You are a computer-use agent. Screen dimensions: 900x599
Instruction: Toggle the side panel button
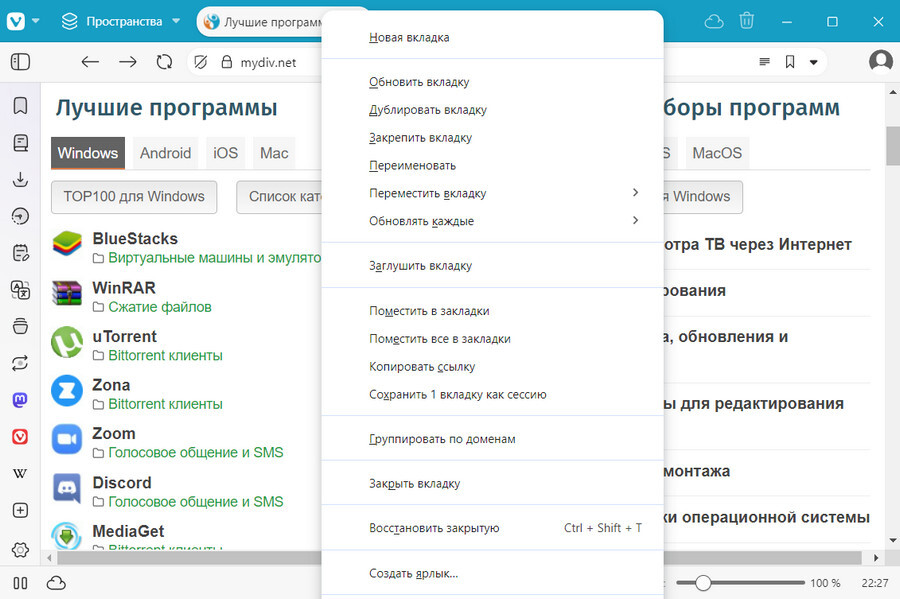pos(20,62)
